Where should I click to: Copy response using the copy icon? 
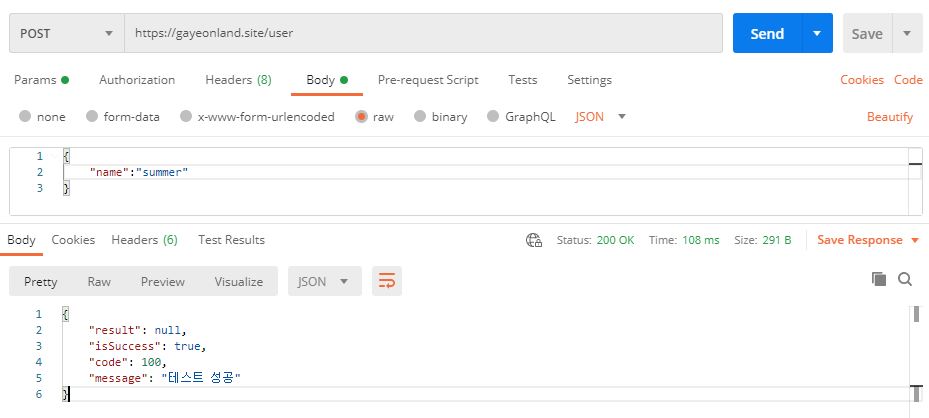point(879,280)
